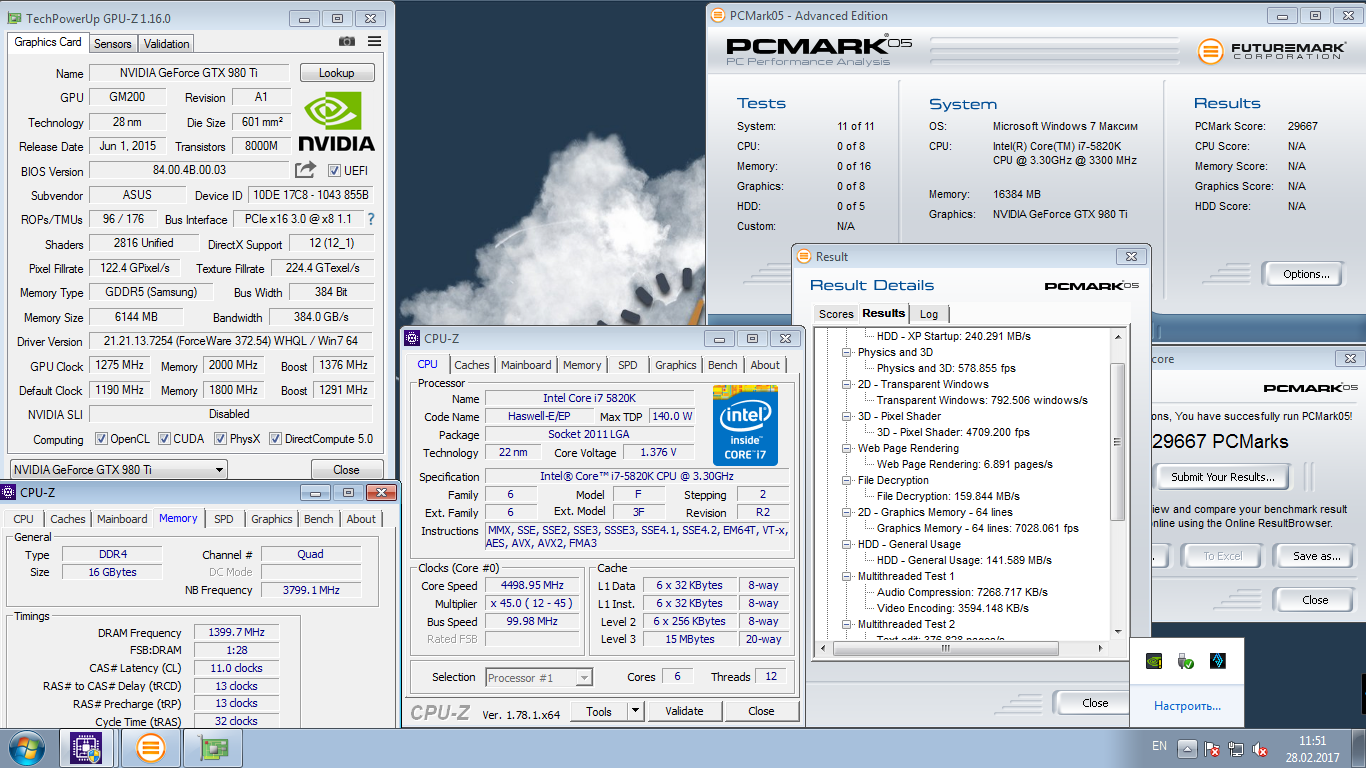Click the Bus Interface question mark icon
This screenshot has width=1366, height=768.
click(371, 219)
